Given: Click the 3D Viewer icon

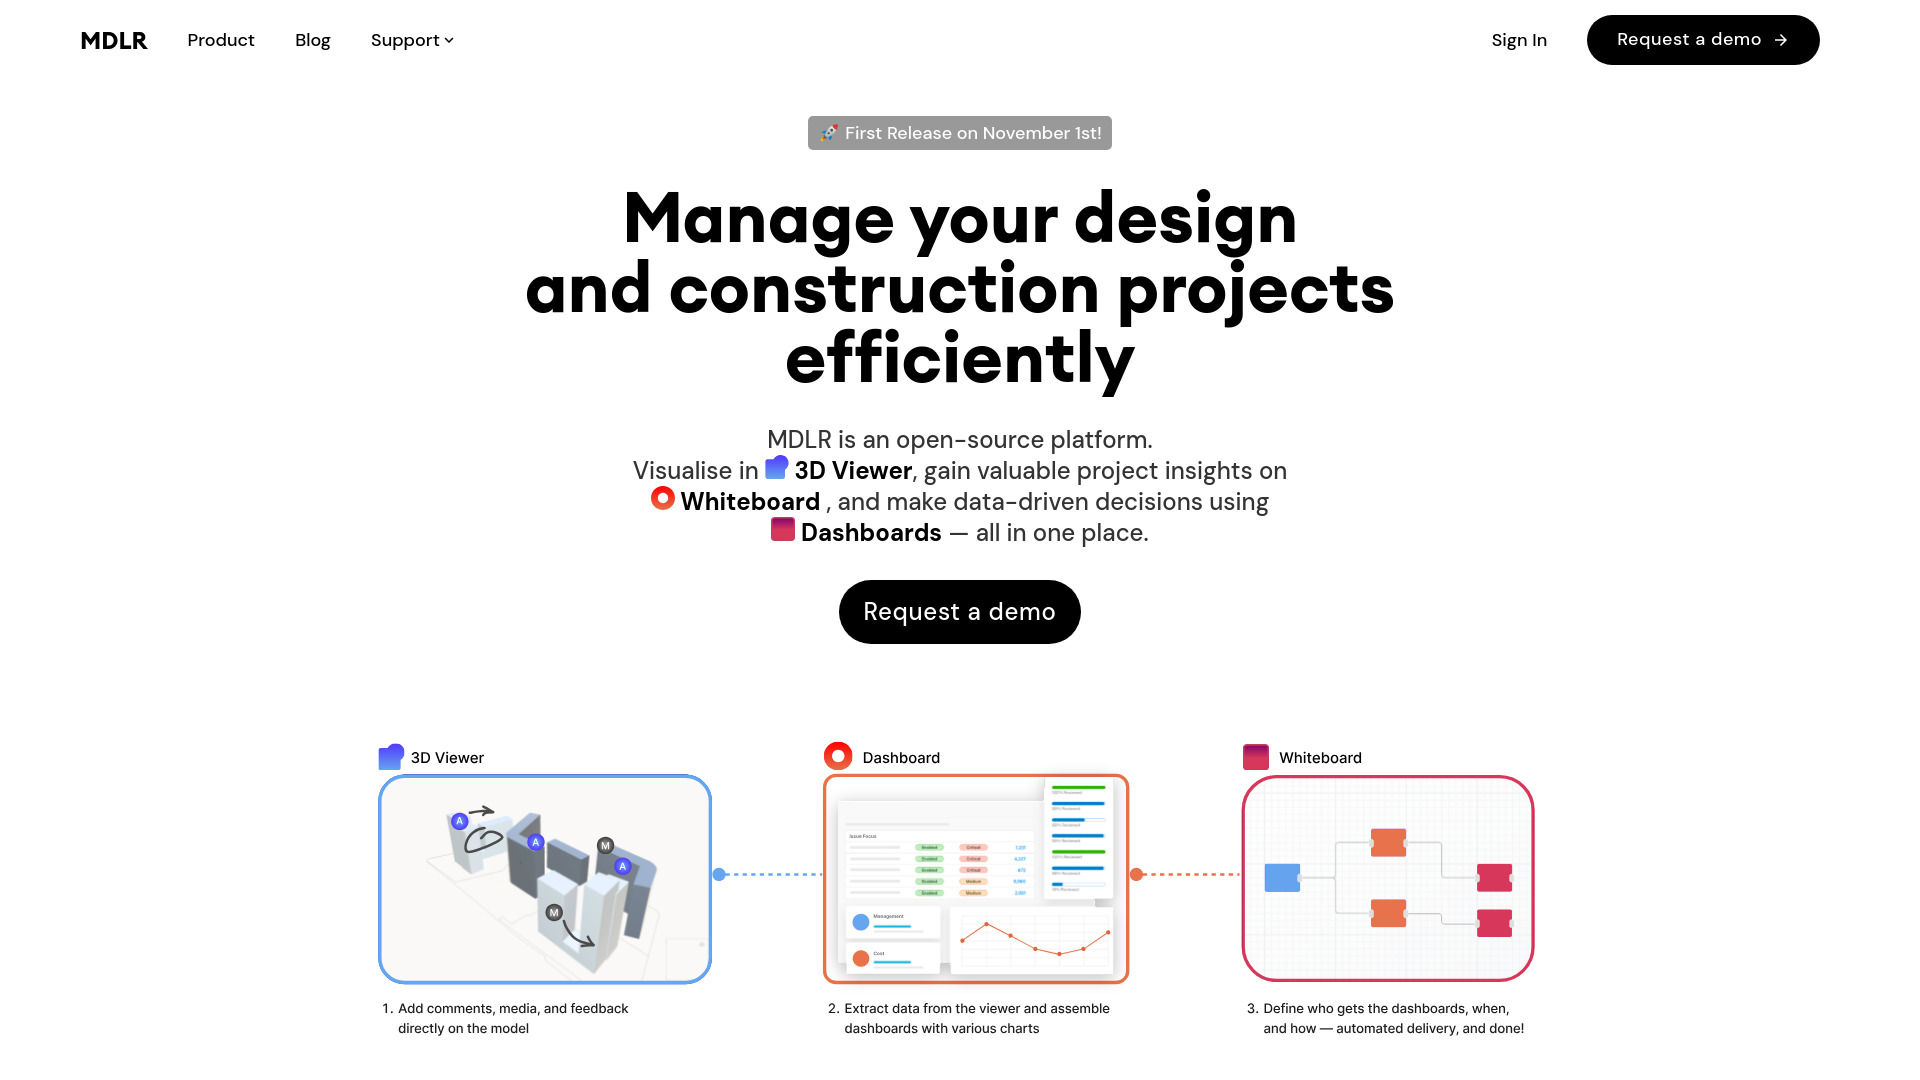Looking at the screenshot, I should (392, 757).
